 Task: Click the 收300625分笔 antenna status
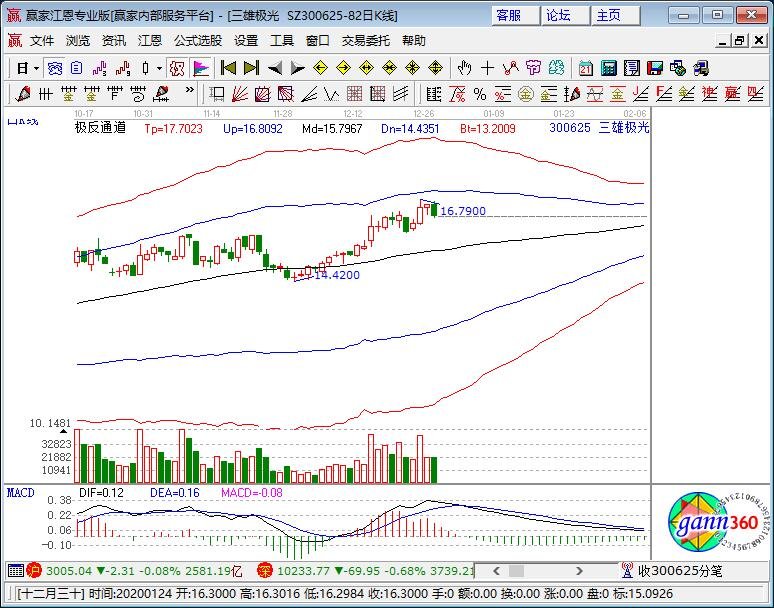(x=672, y=571)
